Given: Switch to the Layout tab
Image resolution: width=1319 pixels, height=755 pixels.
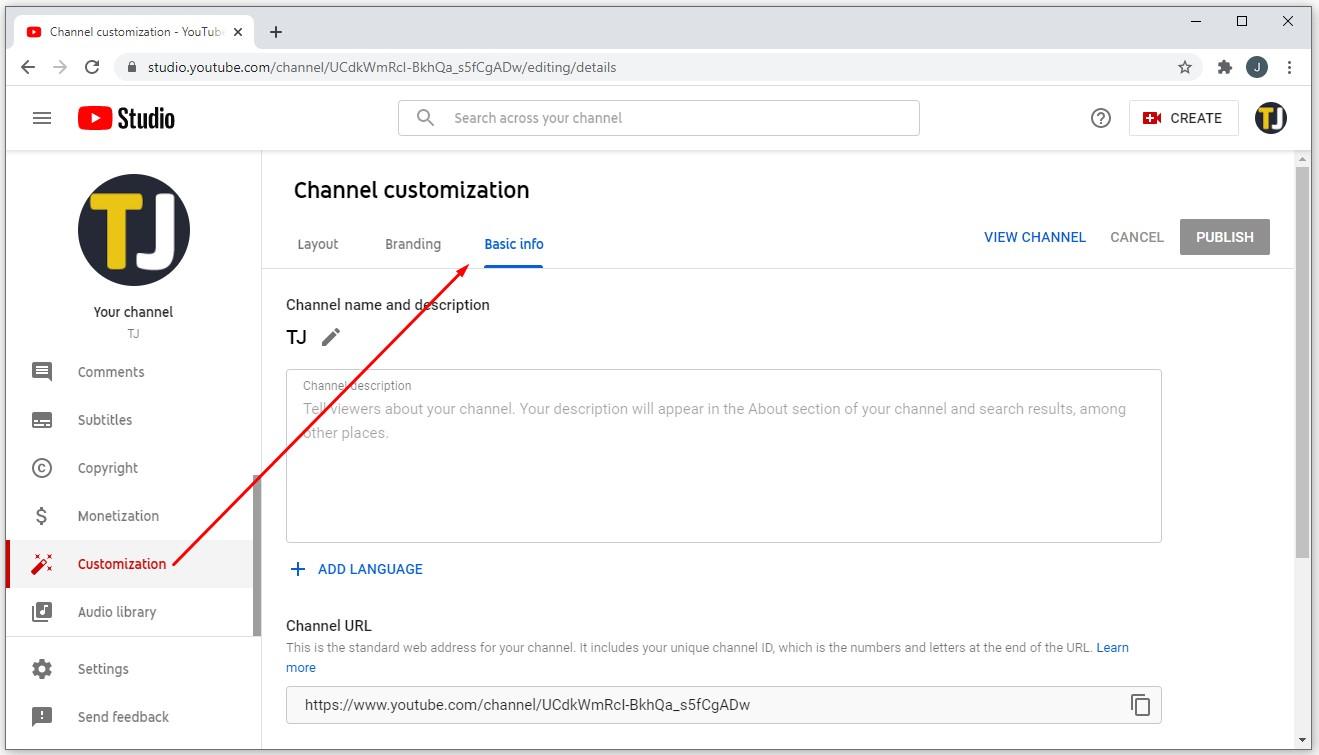Looking at the screenshot, I should click(x=318, y=244).
